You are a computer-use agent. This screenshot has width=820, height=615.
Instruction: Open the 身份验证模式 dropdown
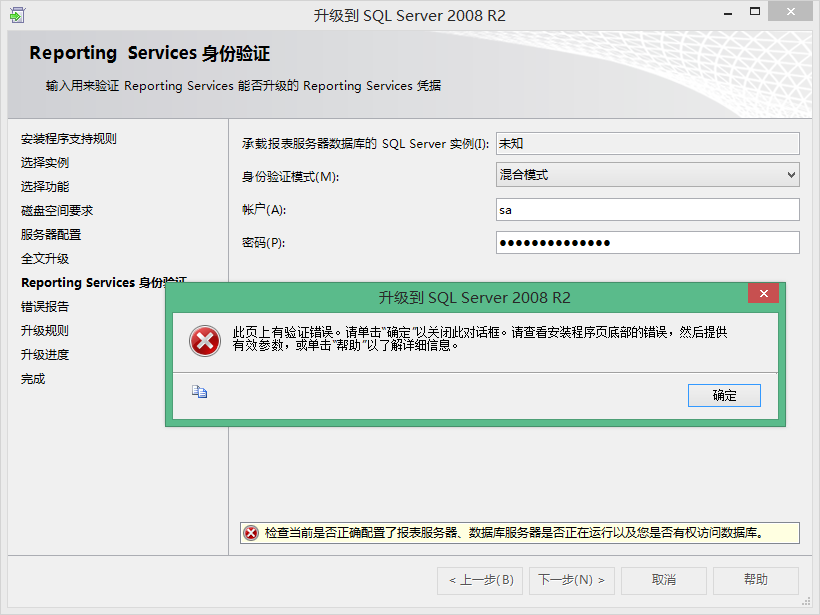(647, 175)
